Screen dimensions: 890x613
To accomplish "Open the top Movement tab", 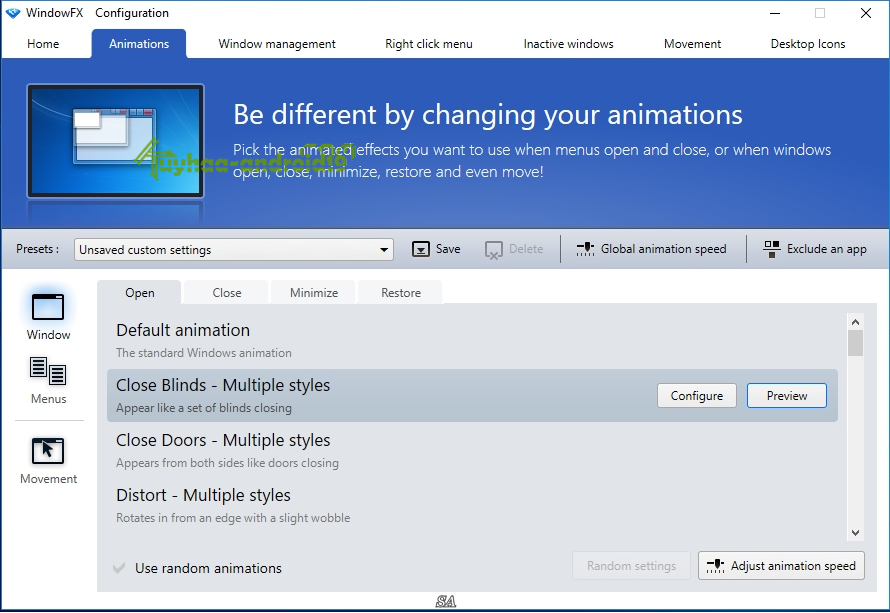I will pyautogui.click(x=692, y=44).
